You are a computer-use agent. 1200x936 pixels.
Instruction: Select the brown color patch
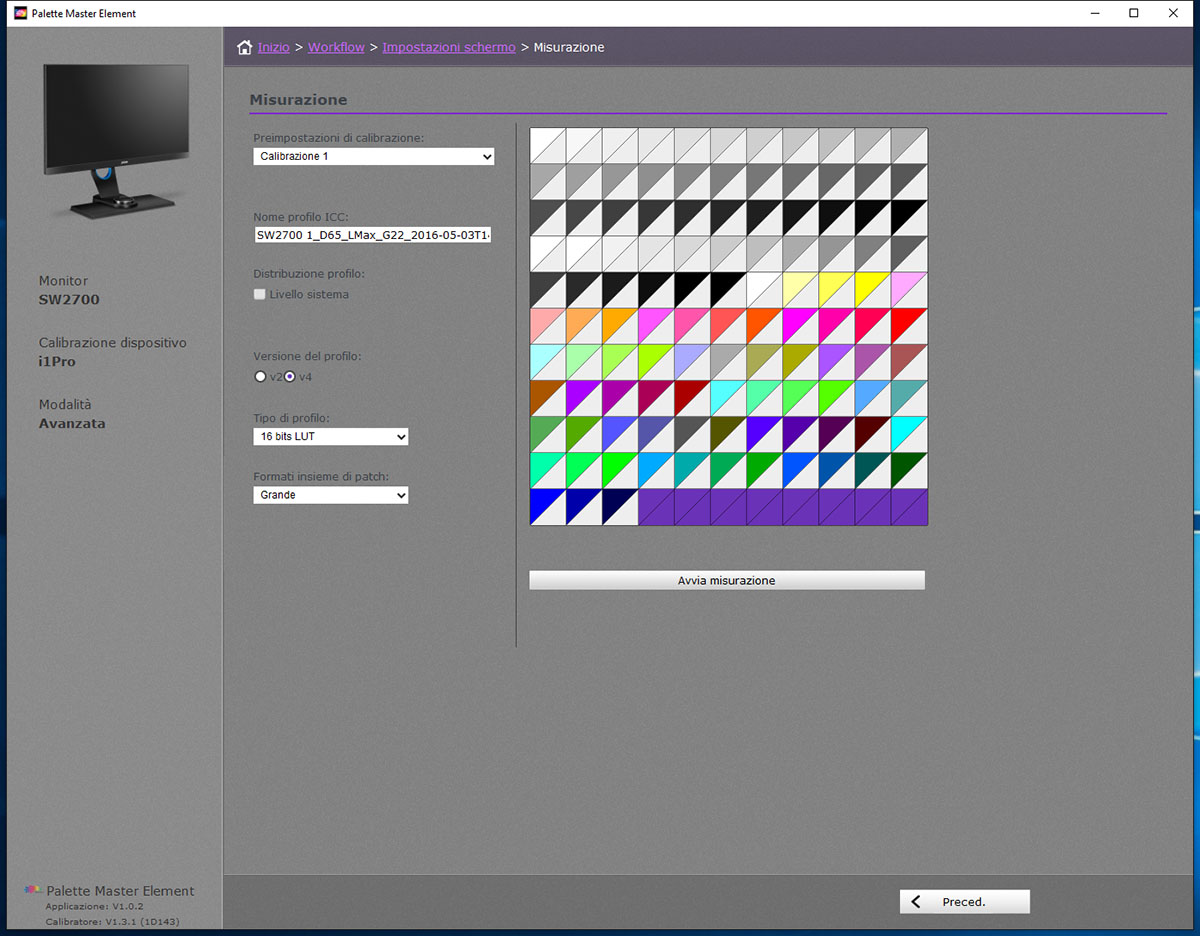[x=547, y=398]
